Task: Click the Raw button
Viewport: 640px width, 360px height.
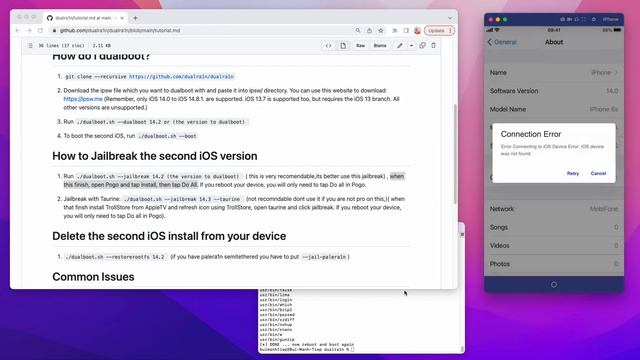Action: [x=360, y=46]
